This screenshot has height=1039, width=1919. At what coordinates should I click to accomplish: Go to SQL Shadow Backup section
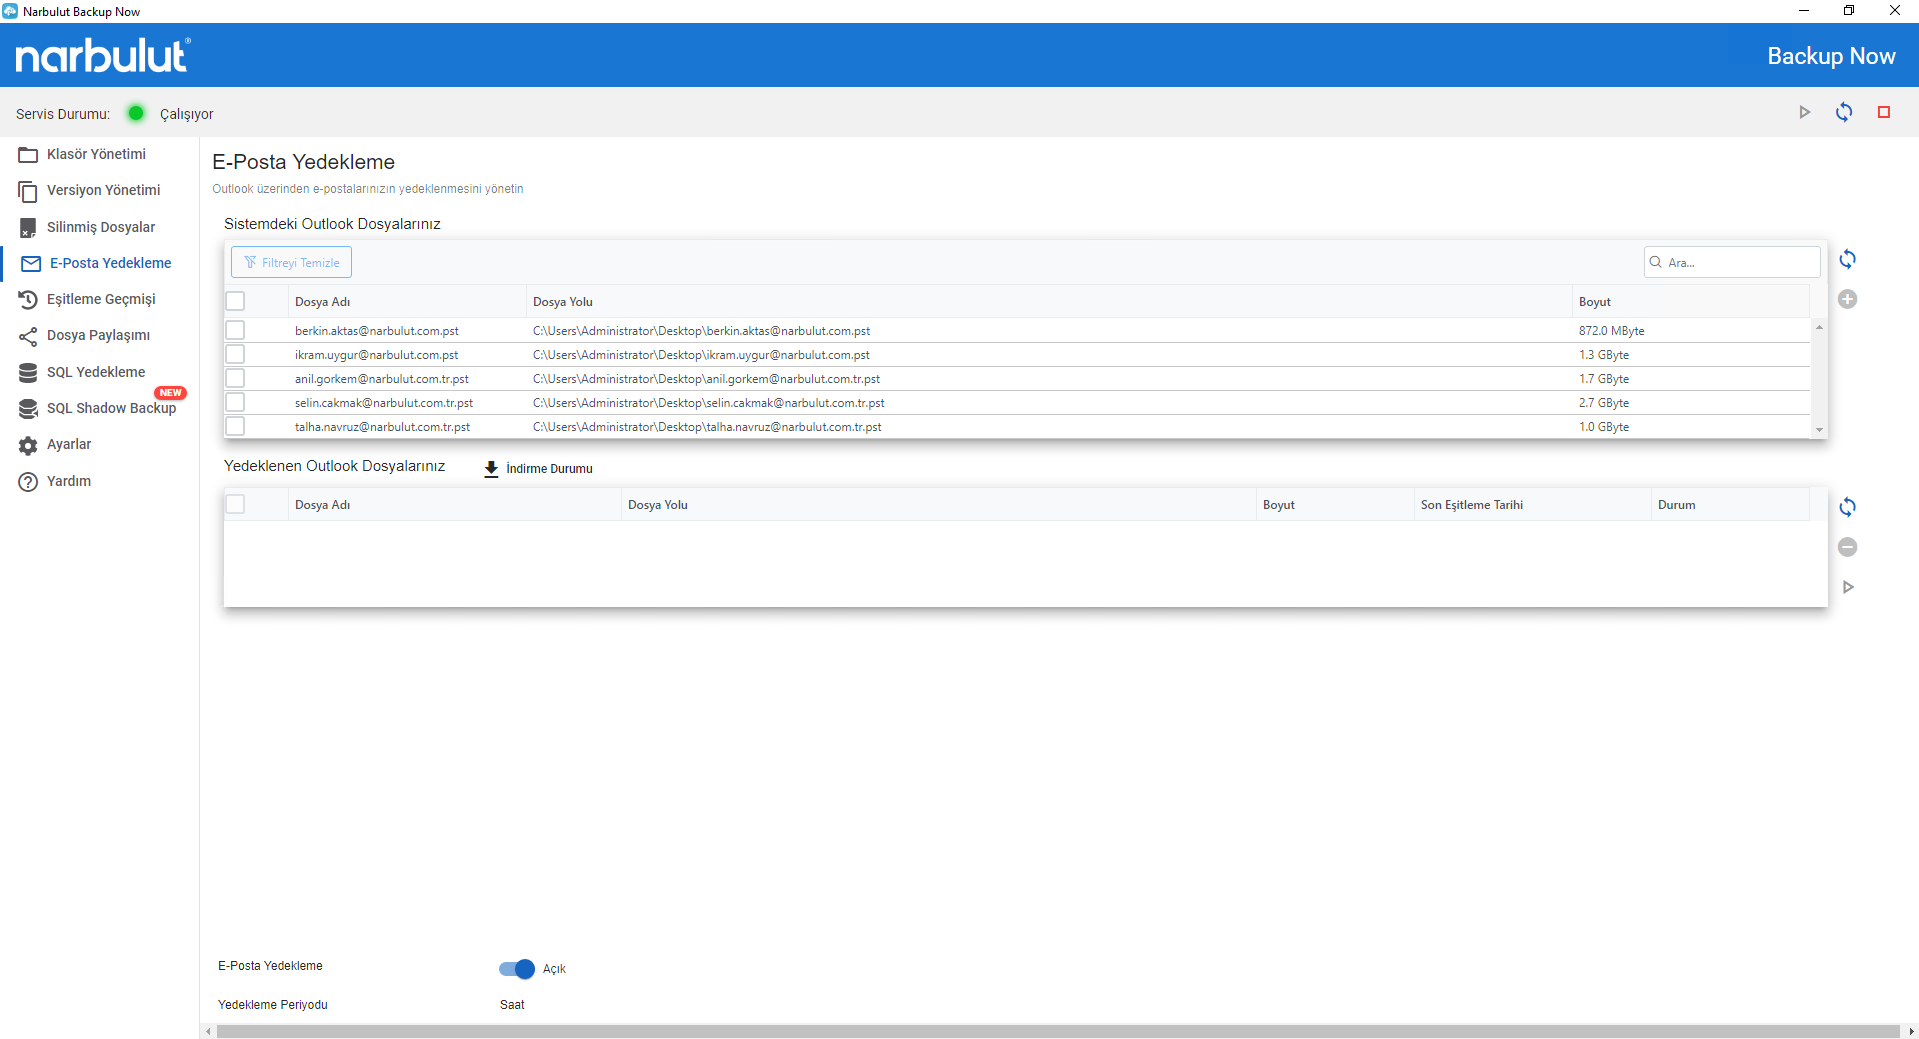[x=110, y=408]
